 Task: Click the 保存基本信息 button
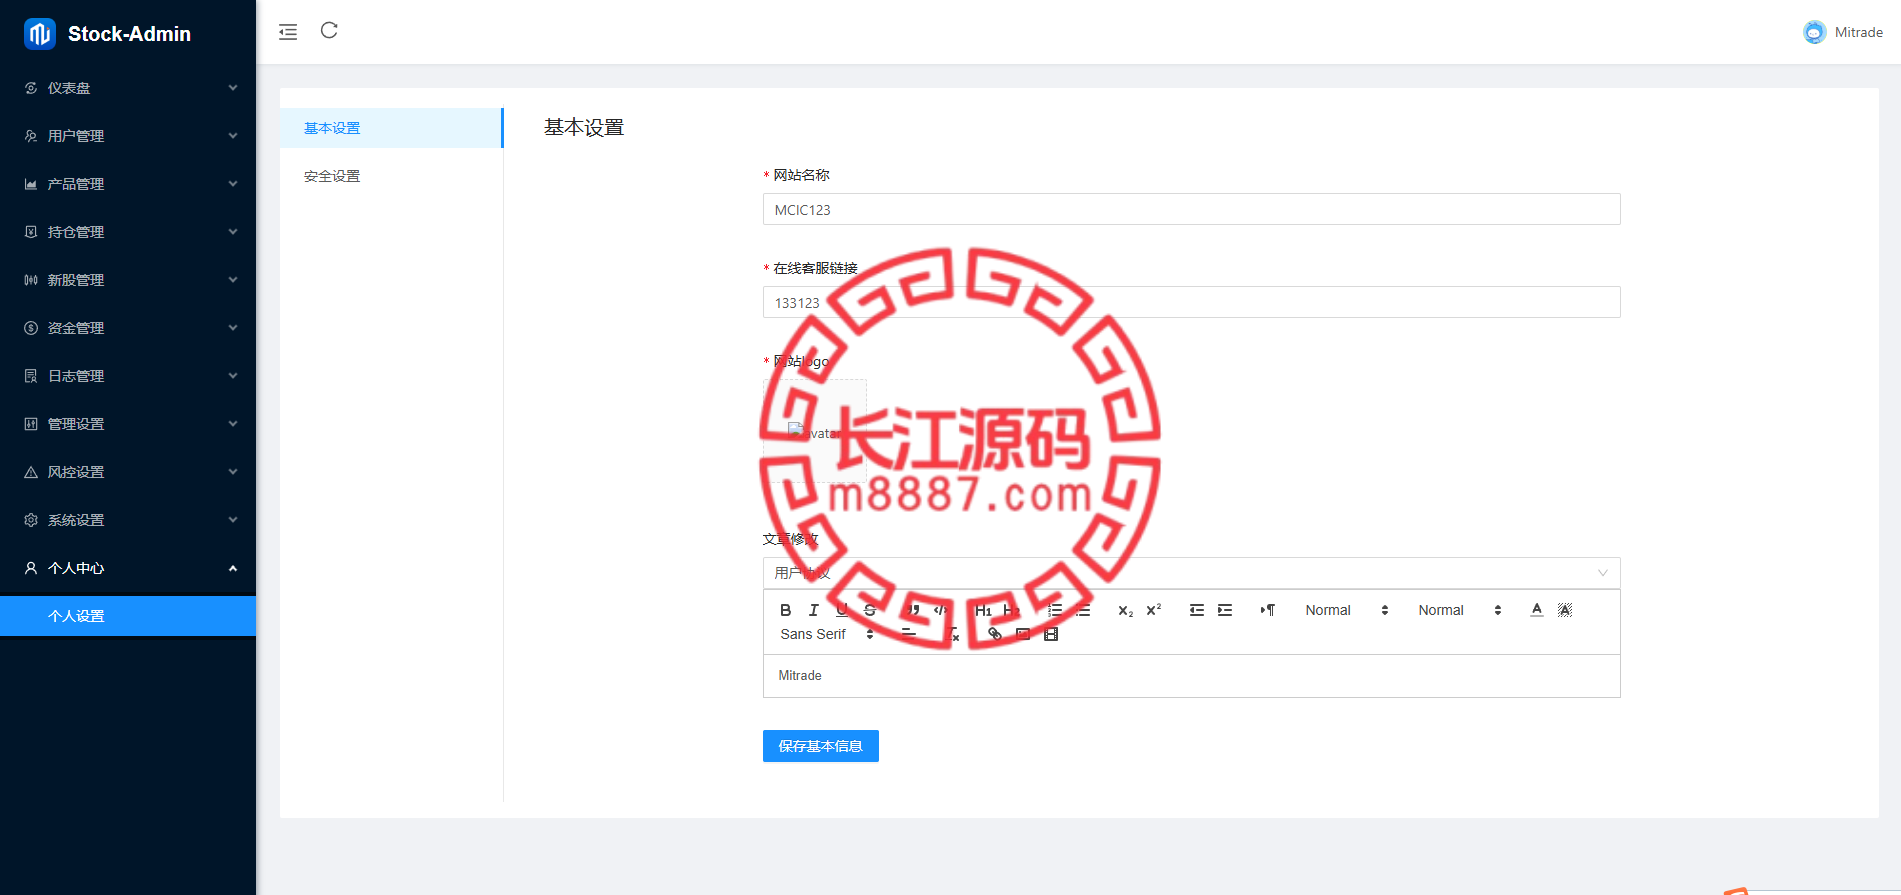[821, 746]
